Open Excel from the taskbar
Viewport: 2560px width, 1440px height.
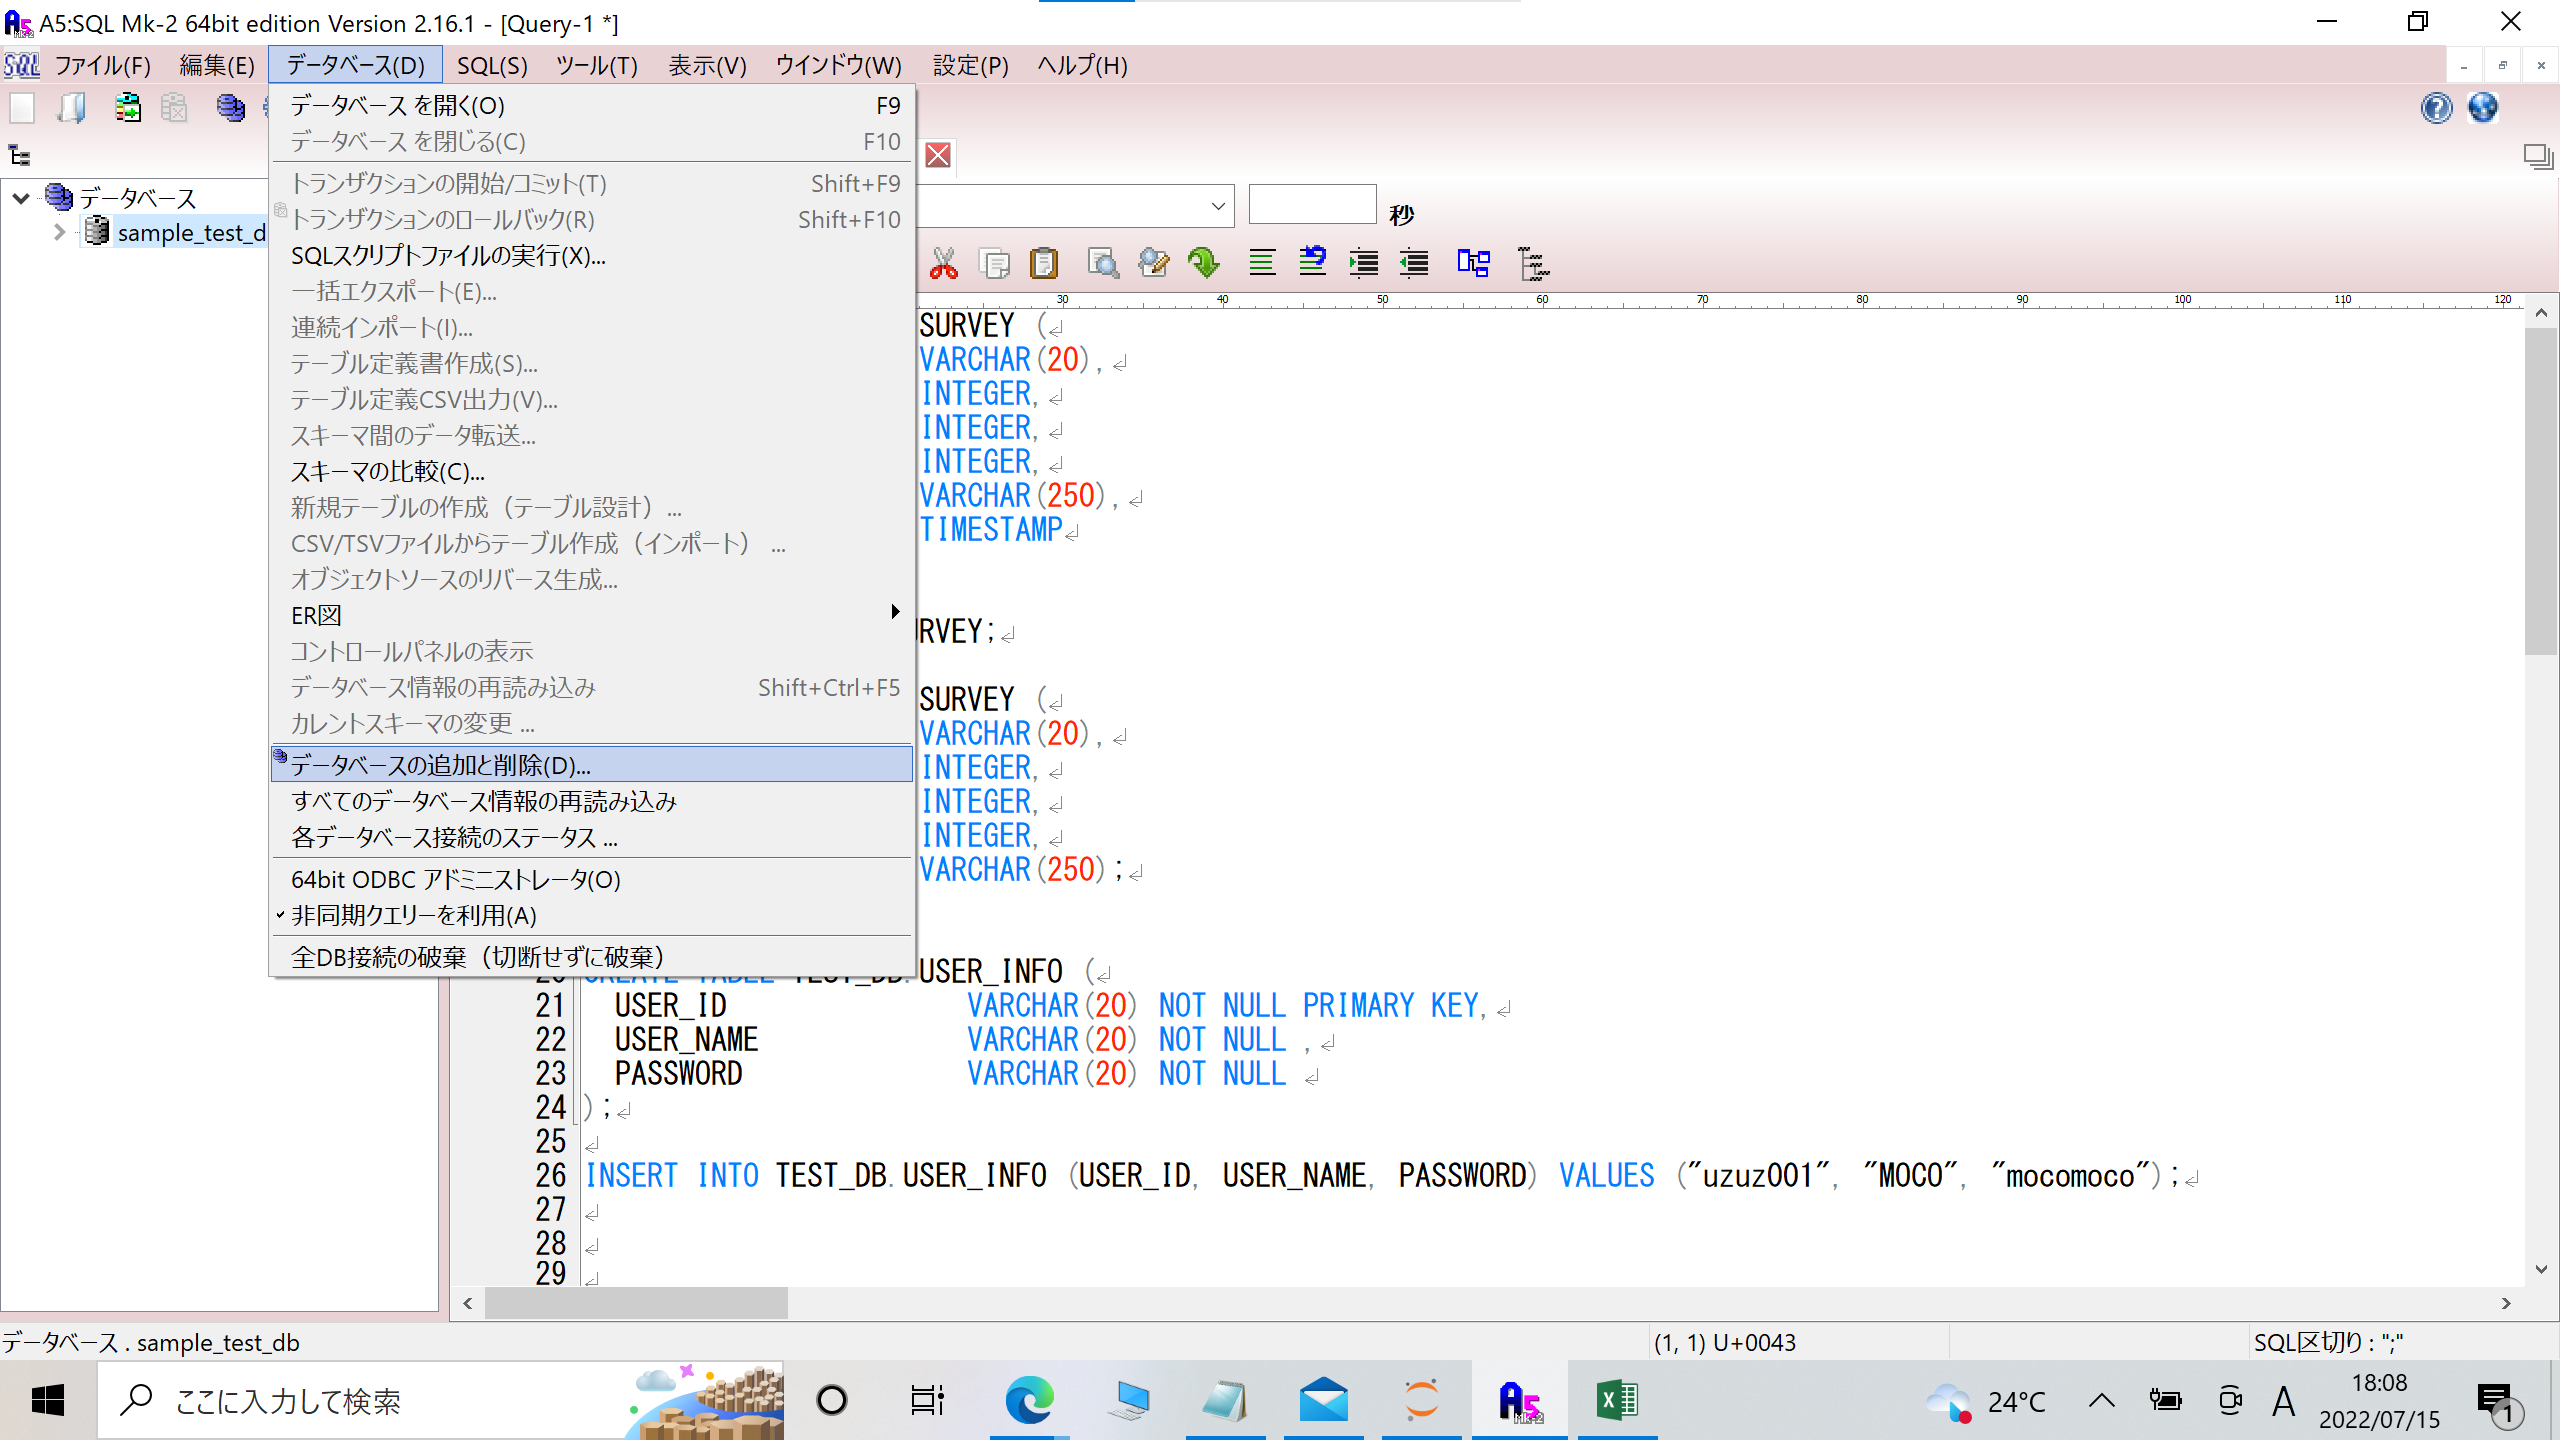click(1617, 1399)
